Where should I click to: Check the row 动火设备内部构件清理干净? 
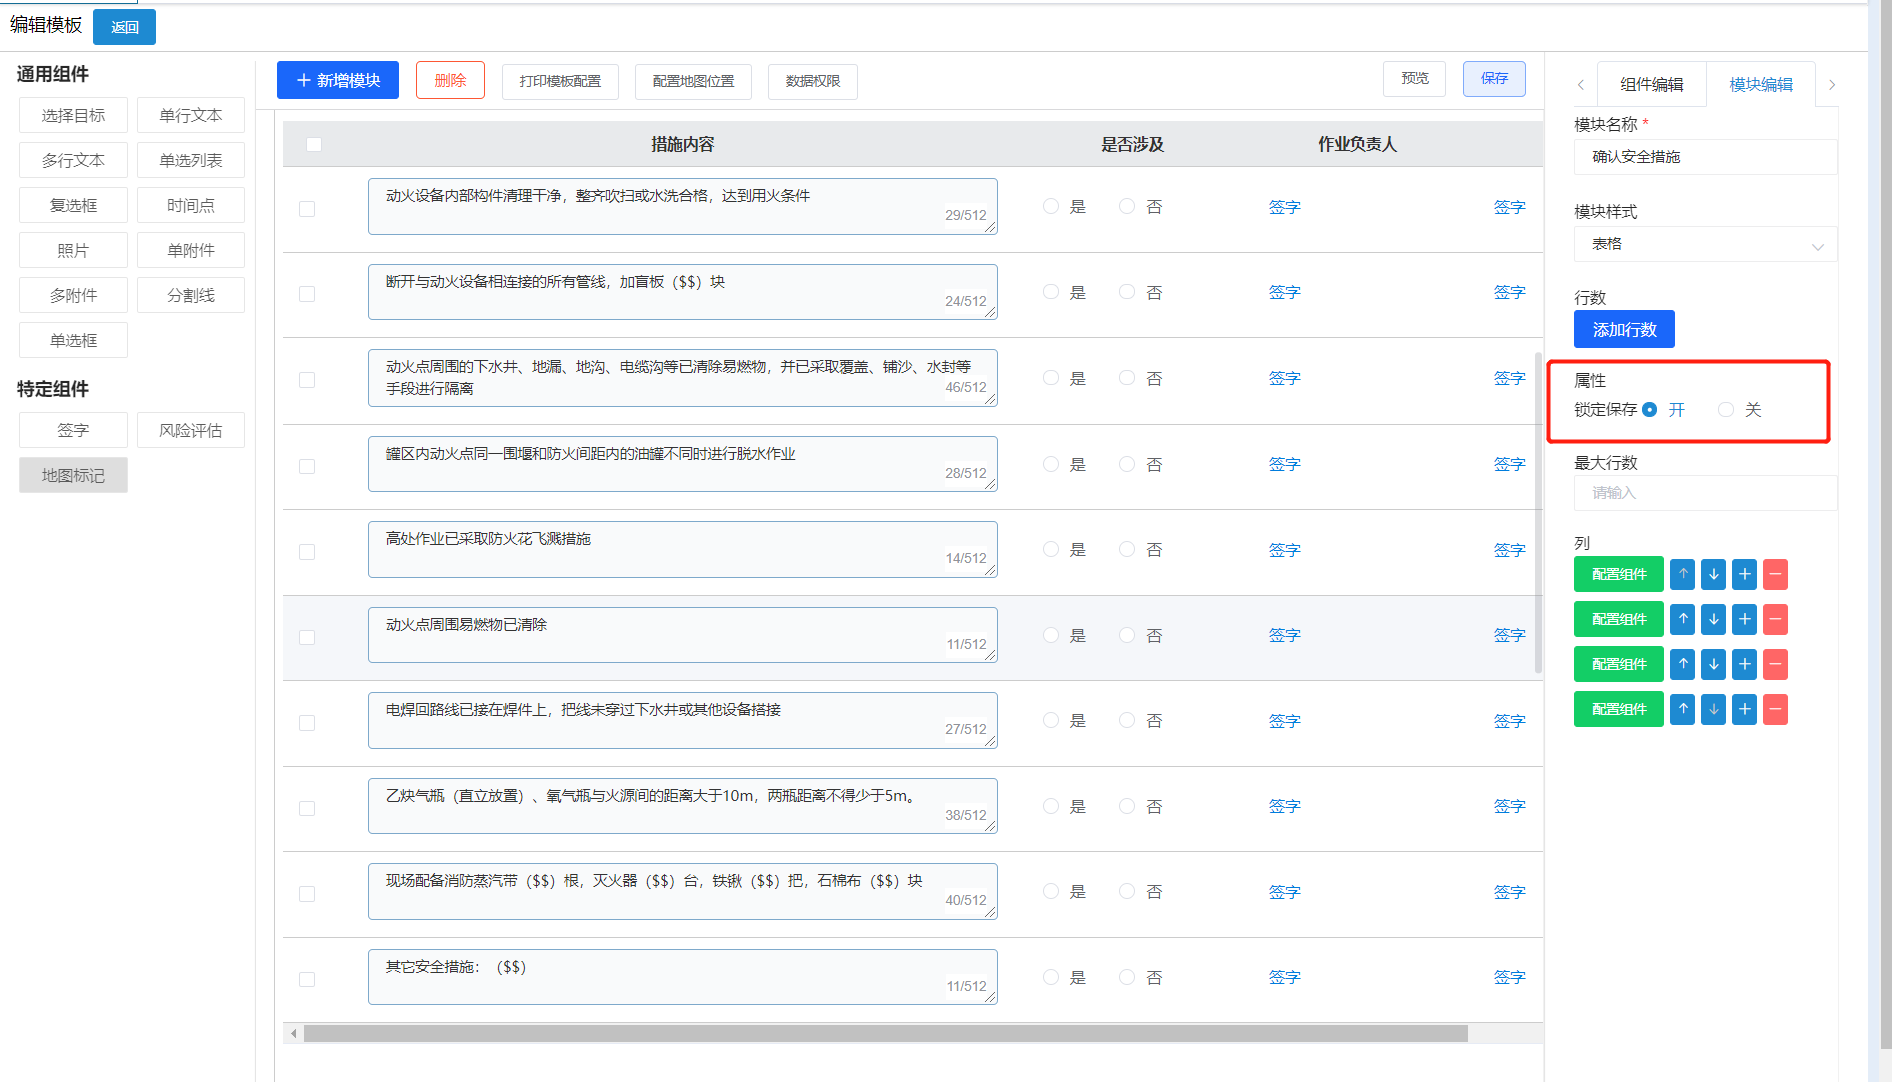[307, 208]
